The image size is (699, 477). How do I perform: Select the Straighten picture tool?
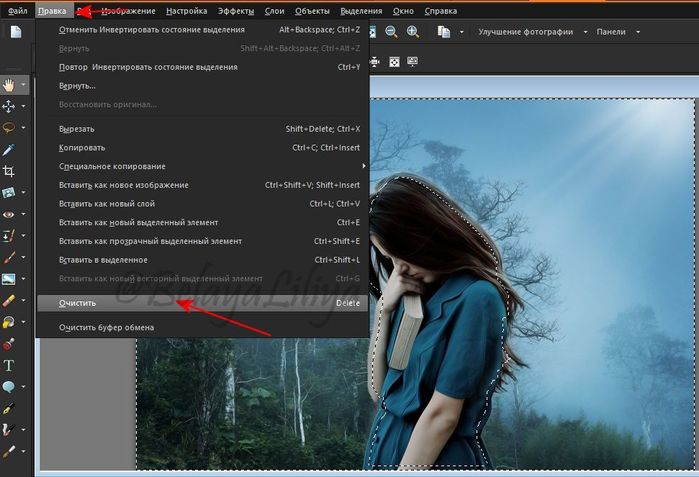(8, 193)
